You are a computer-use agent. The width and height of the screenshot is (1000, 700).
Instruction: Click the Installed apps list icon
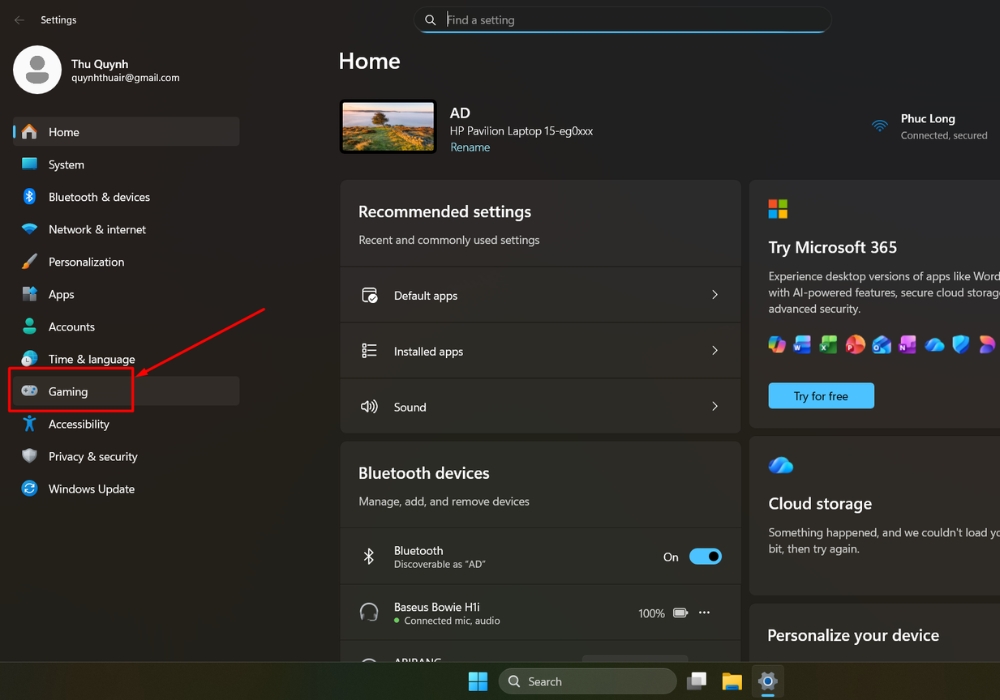(x=369, y=351)
